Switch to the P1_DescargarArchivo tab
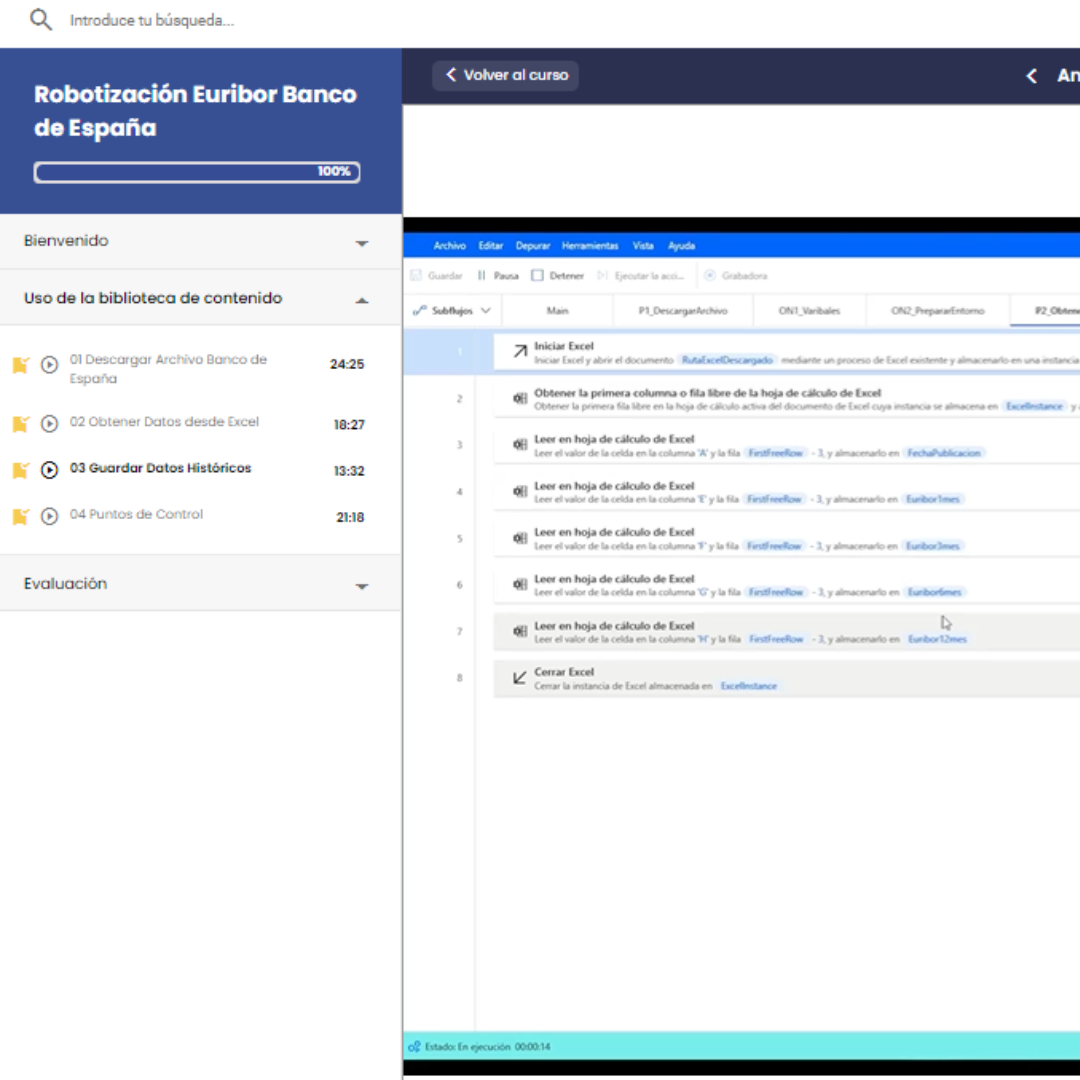Viewport: 1080px width, 1080px height. (683, 311)
